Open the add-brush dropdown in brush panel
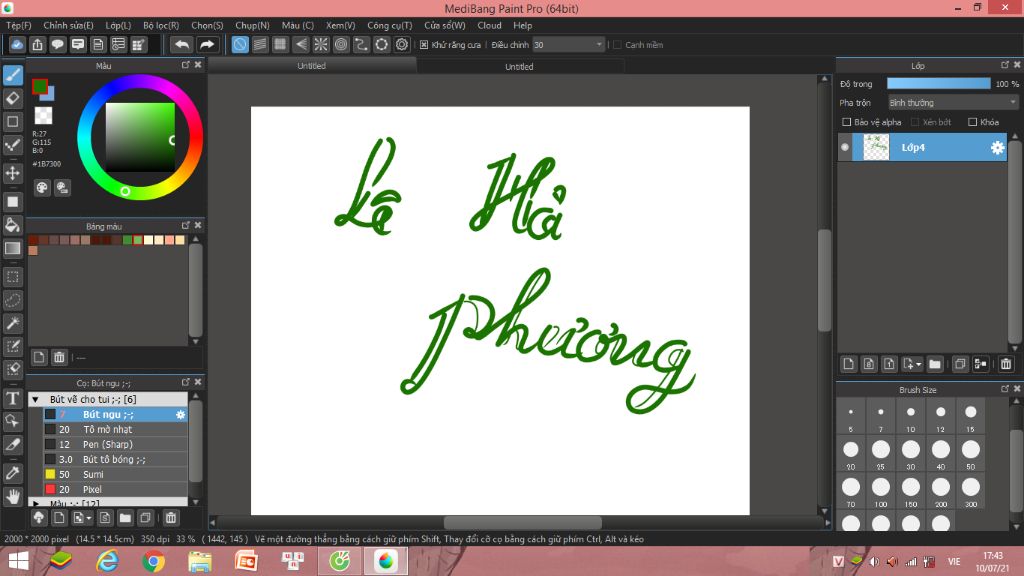 click(82, 519)
